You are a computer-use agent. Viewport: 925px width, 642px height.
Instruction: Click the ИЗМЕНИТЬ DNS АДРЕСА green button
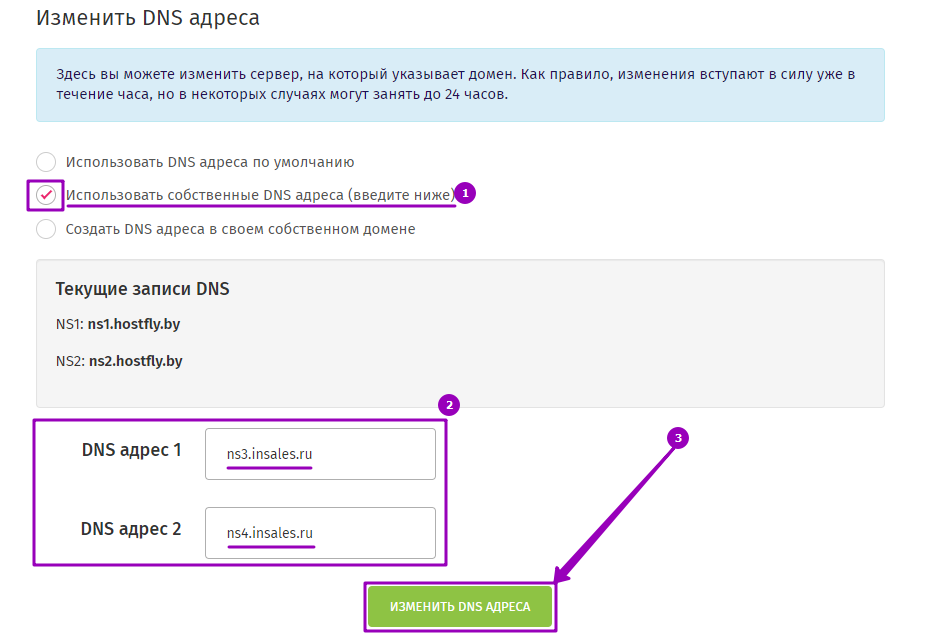point(460,607)
